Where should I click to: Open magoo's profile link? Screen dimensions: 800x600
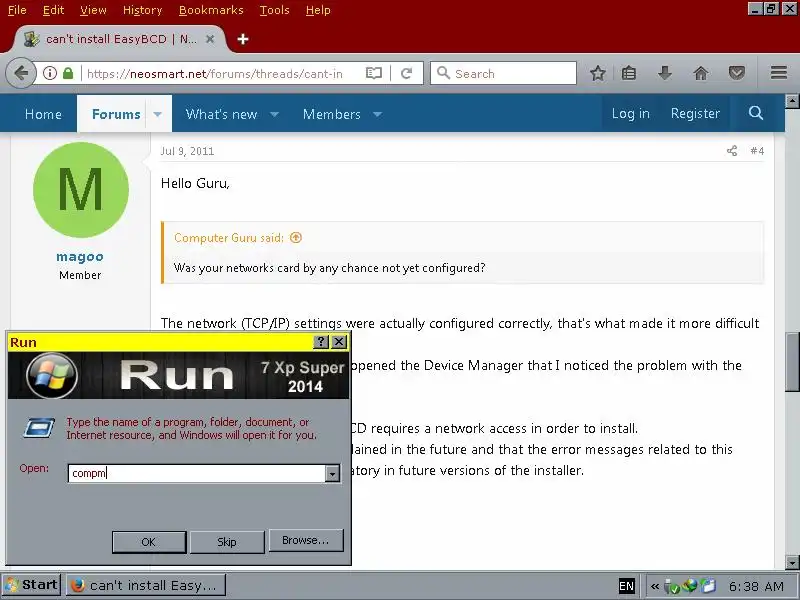(80, 257)
